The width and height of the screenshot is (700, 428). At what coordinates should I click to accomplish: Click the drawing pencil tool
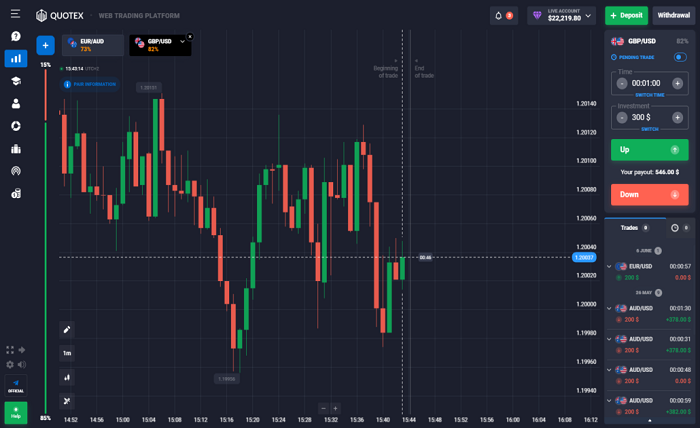pos(67,329)
